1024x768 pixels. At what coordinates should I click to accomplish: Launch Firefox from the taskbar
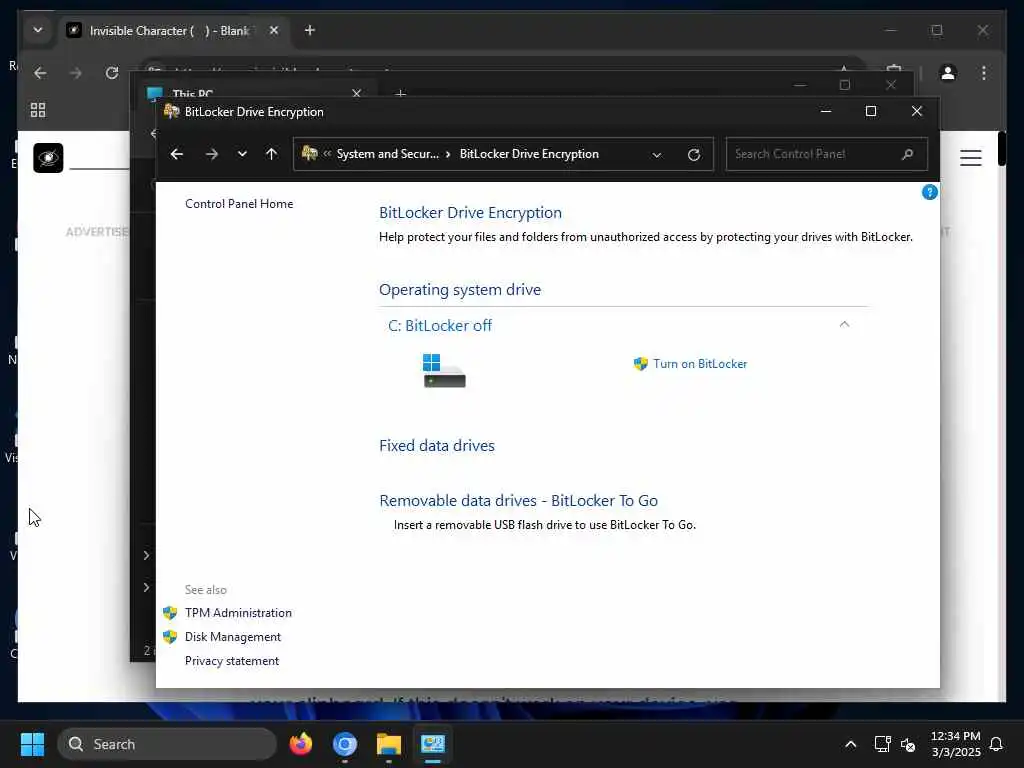(300, 744)
